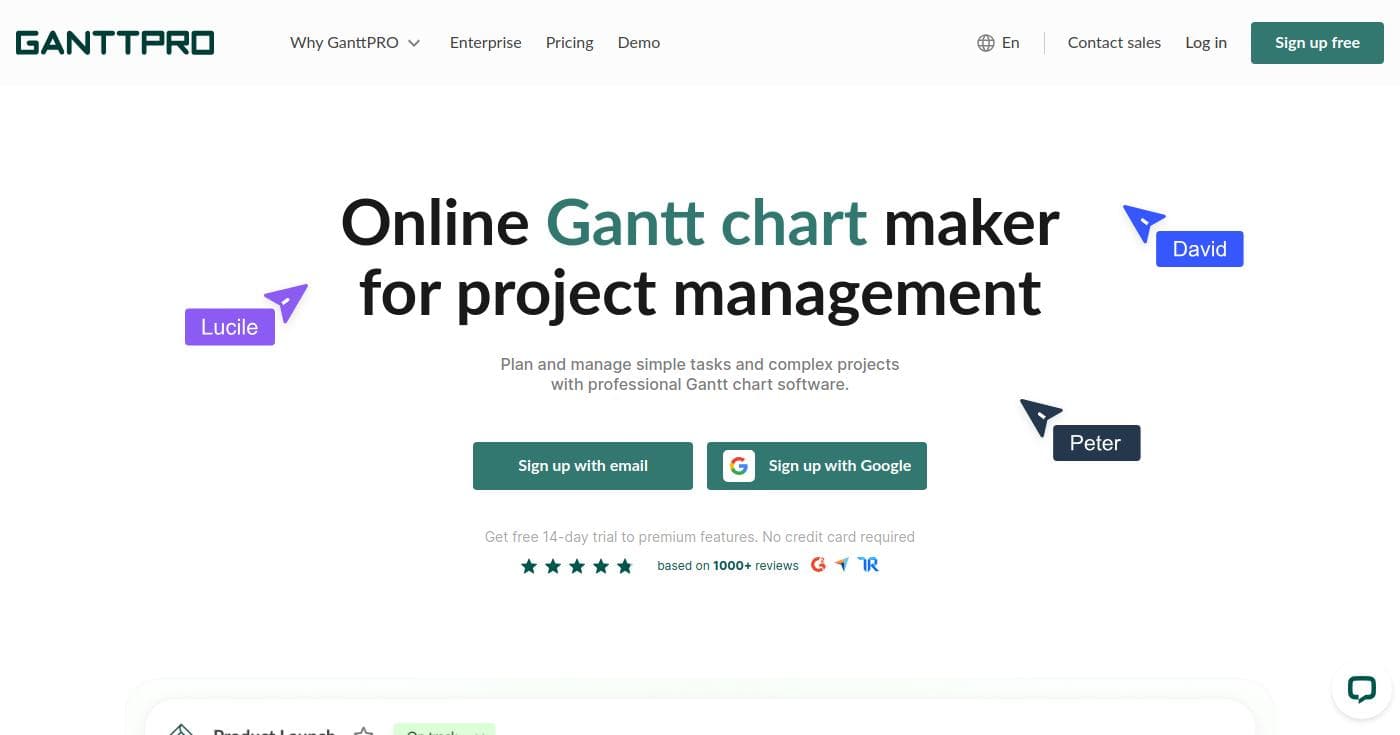
Task: Click the green five-star rating bar
Action: (577, 565)
